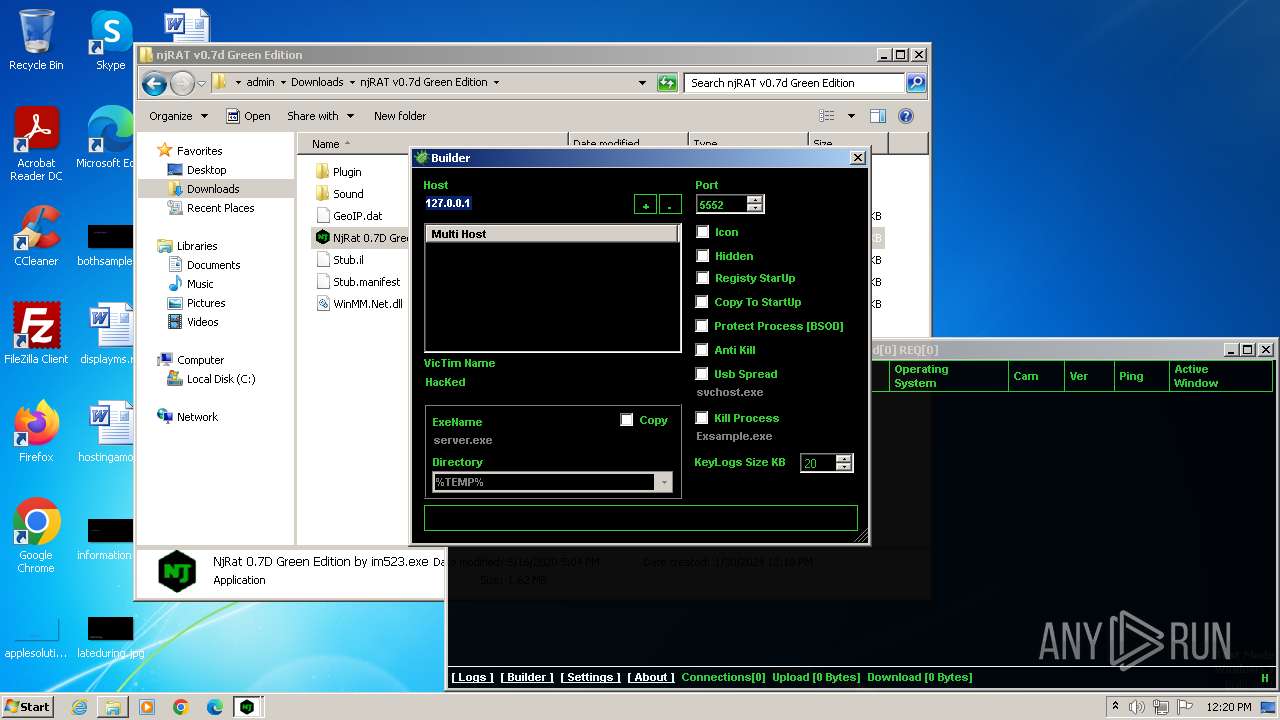Open the [ Logs ] menu in njRAT
This screenshot has width=1280, height=720.
(472, 677)
